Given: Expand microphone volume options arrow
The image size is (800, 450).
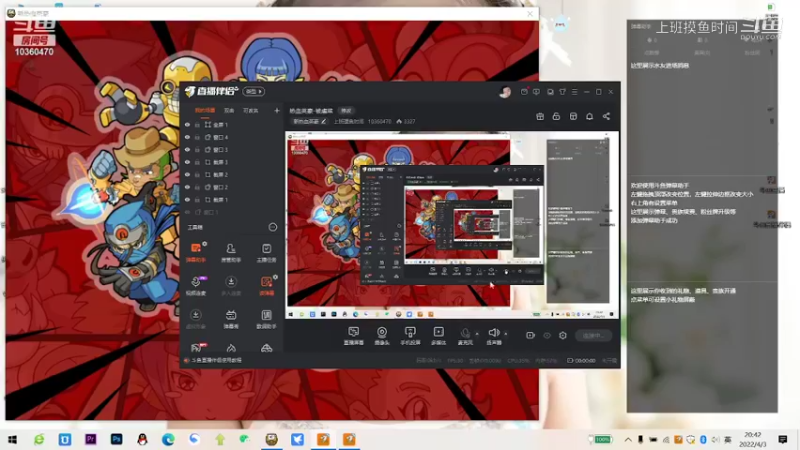Looking at the screenshot, I should [477, 334].
